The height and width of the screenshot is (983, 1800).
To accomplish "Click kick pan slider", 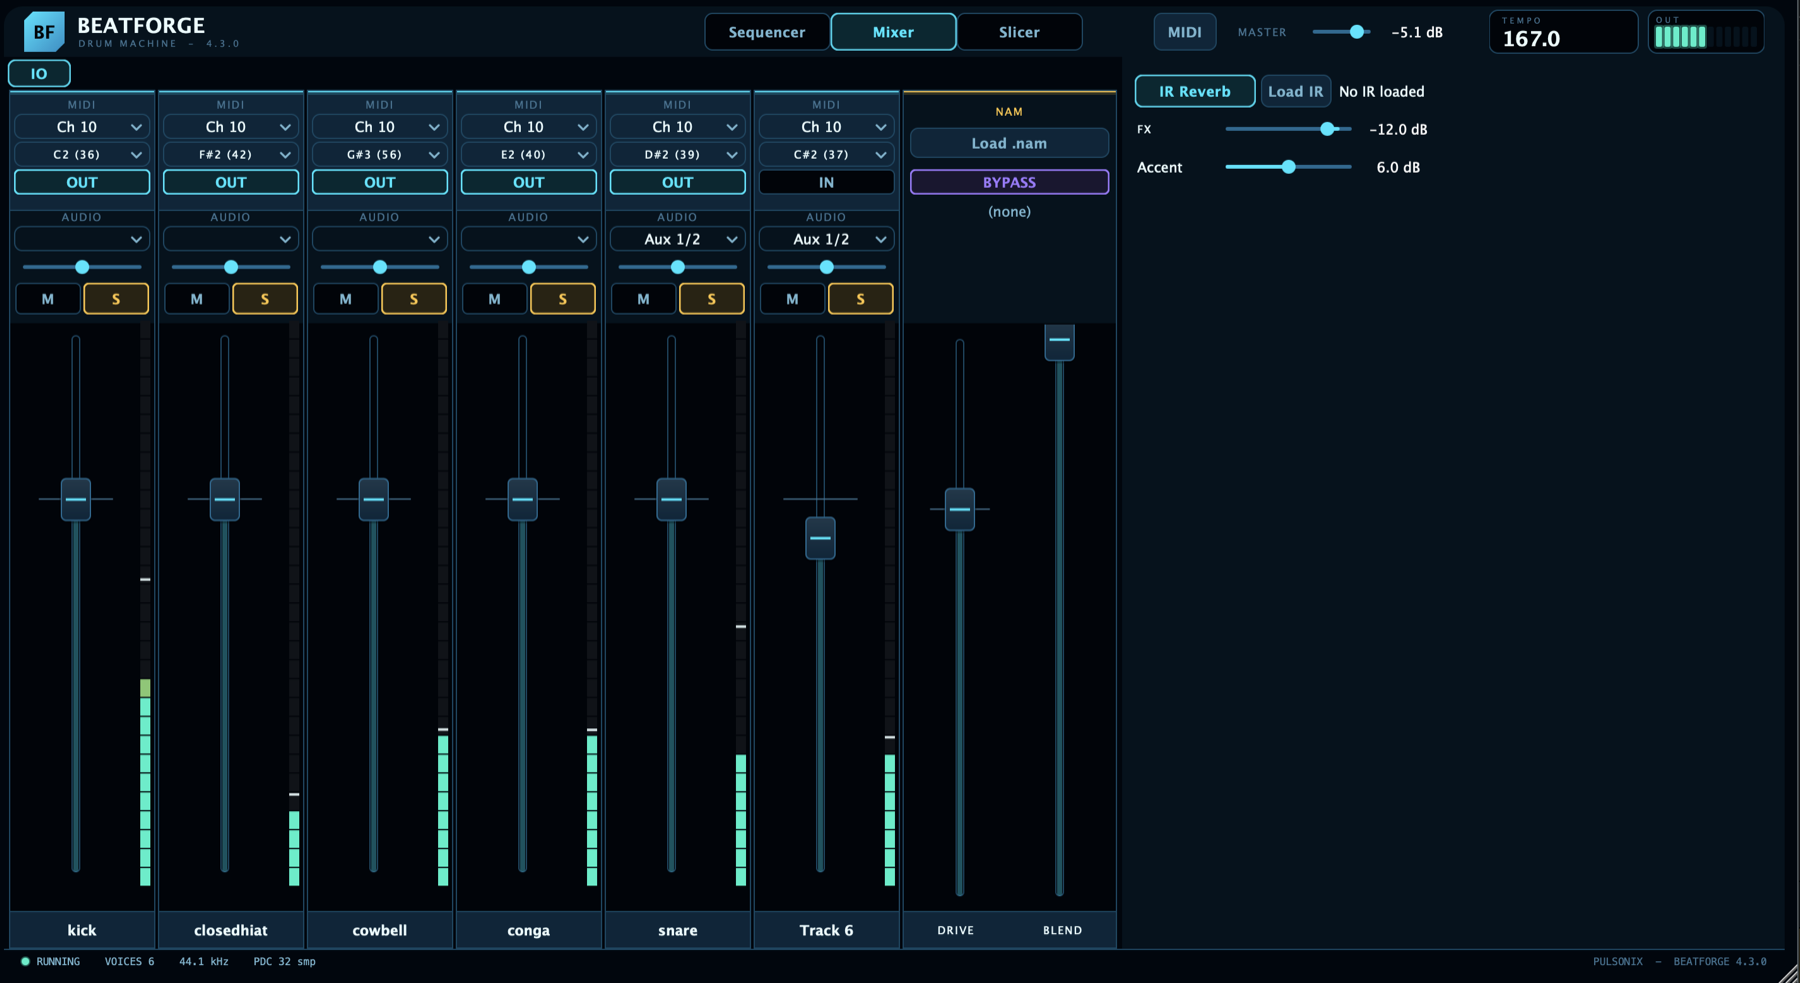I will tap(82, 267).
